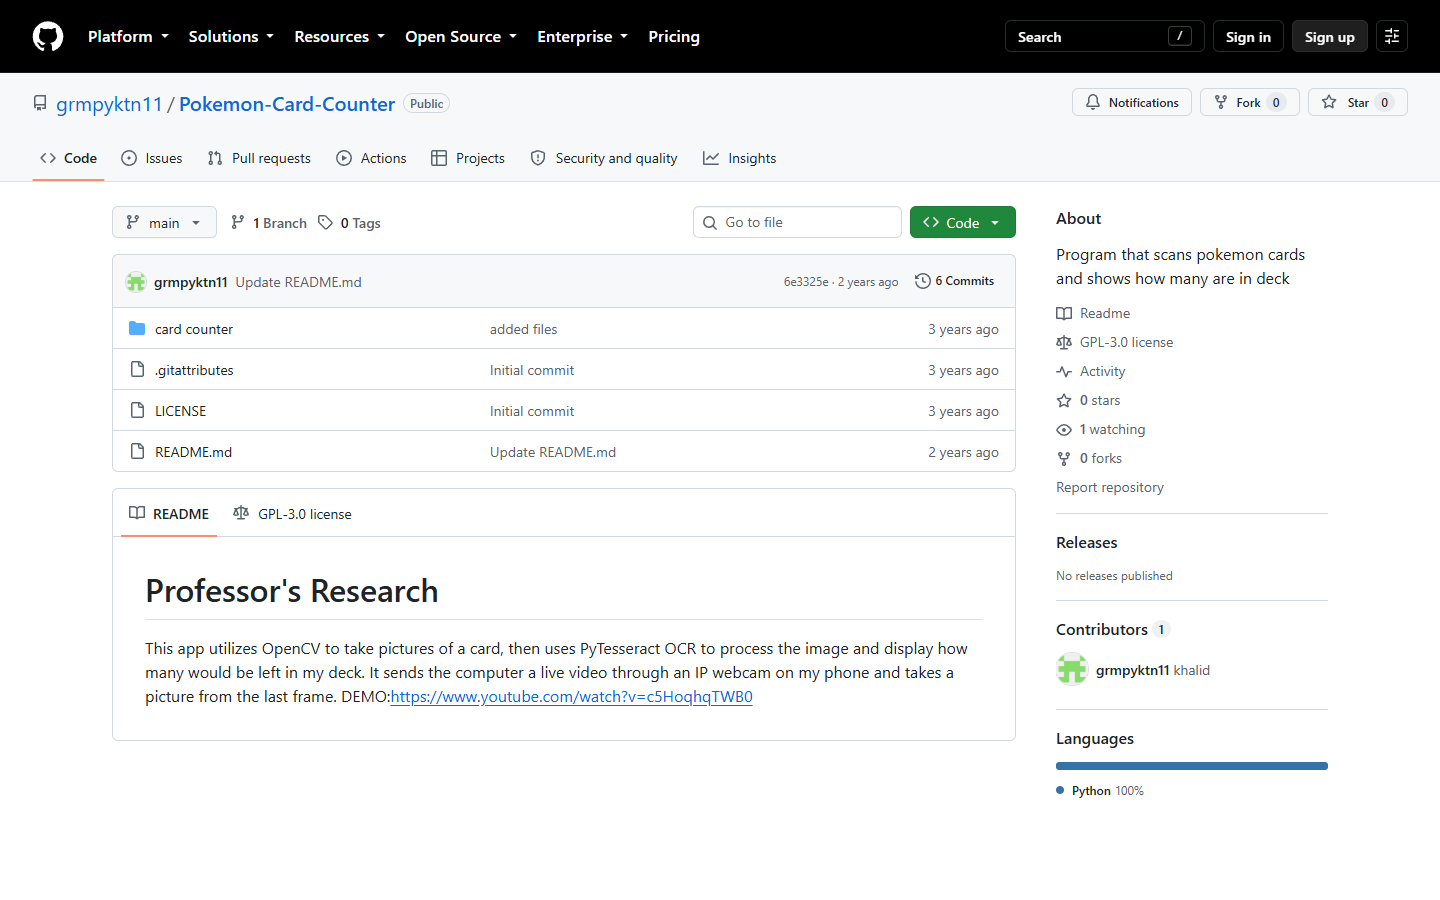Image resolution: width=1440 pixels, height=900 pixels.
Task: Expand the Resources menu
Action: pyautogui.click(x=339, y=37)
